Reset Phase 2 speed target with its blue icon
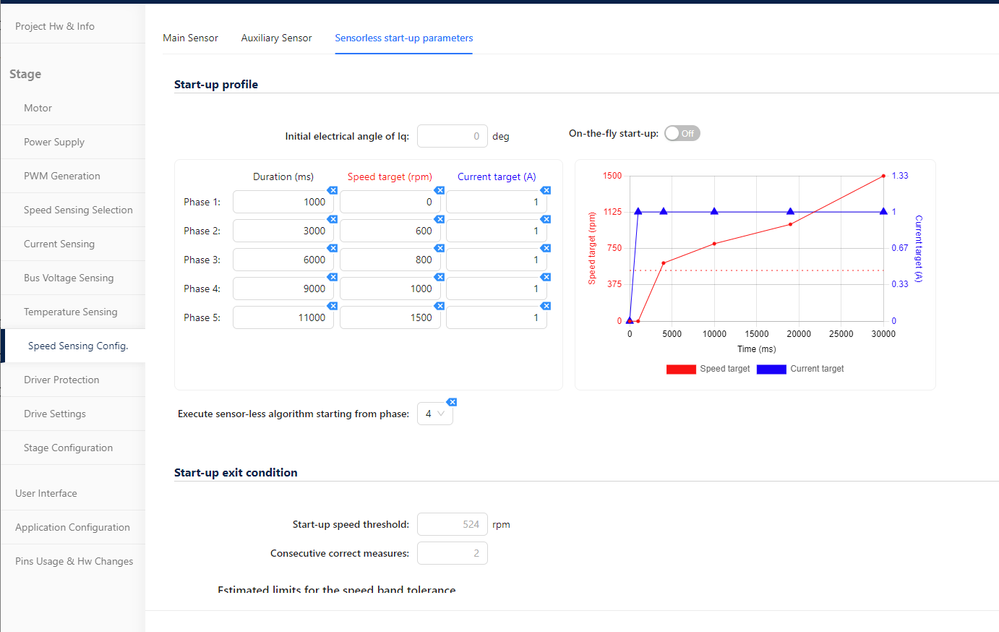999x632 pixels. coord(439,219)
